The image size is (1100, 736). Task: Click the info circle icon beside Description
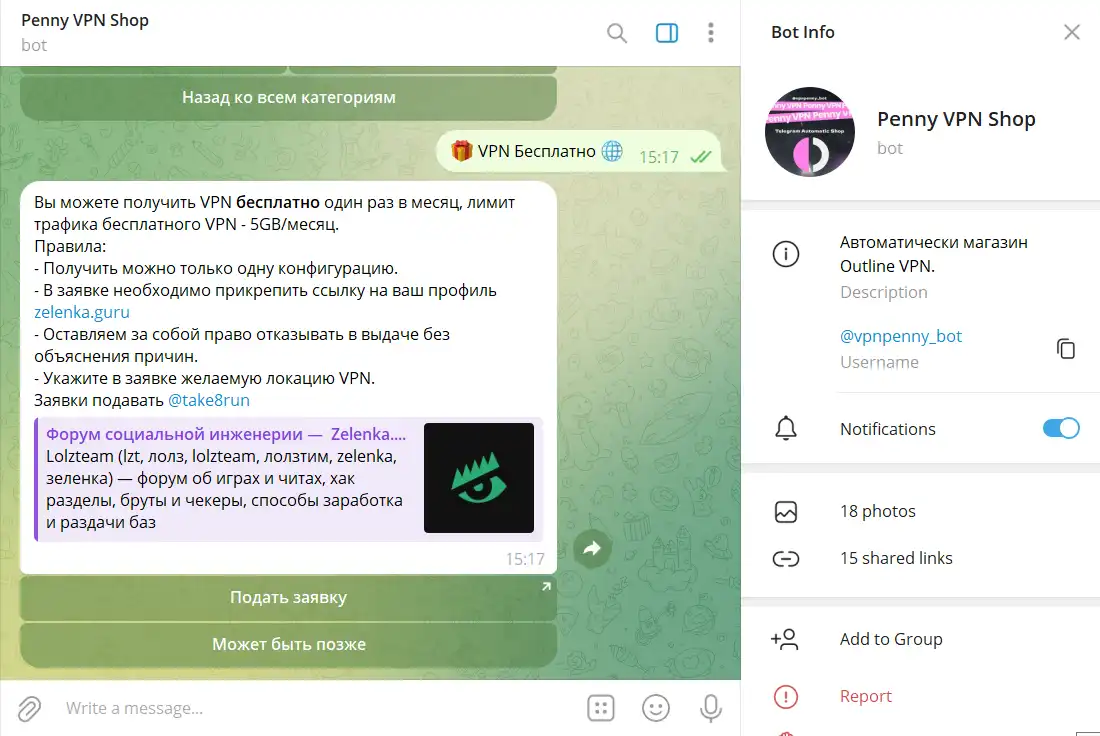pyautogui.click(x=786, y=254)
